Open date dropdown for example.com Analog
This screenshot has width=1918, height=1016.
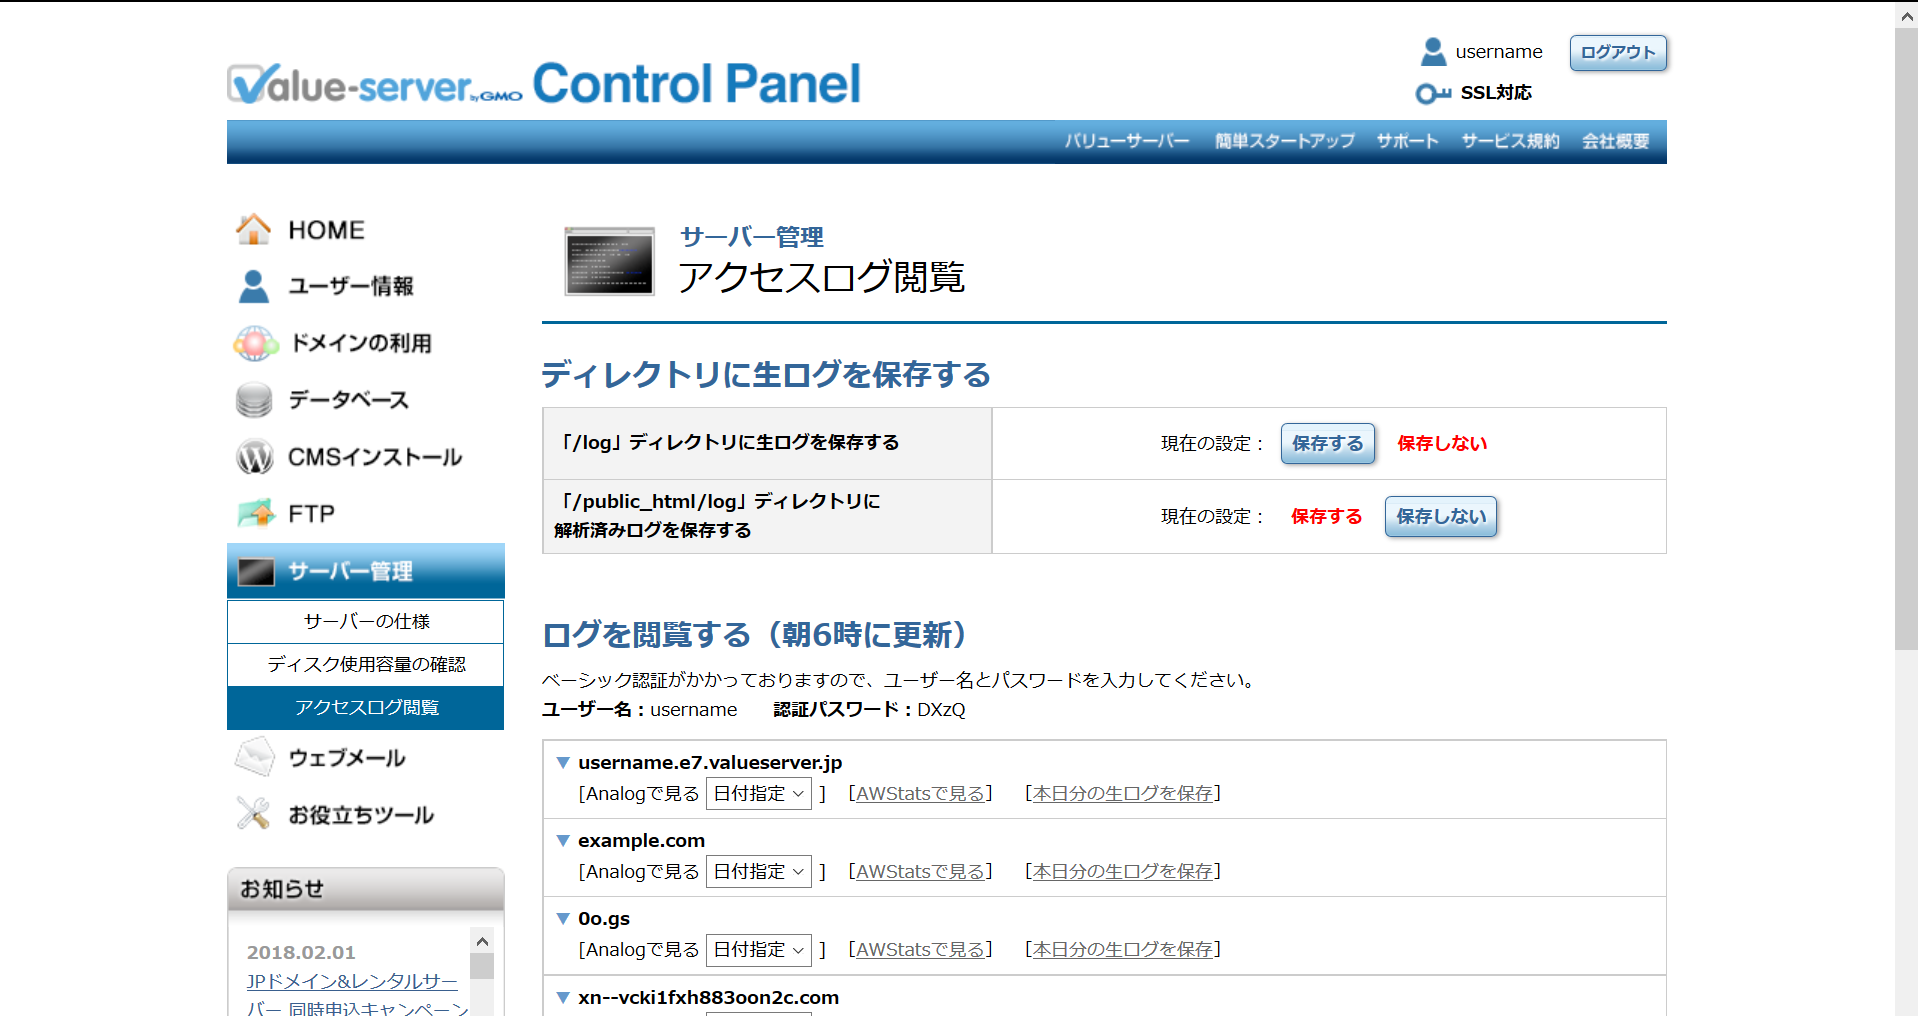[758, 872]
